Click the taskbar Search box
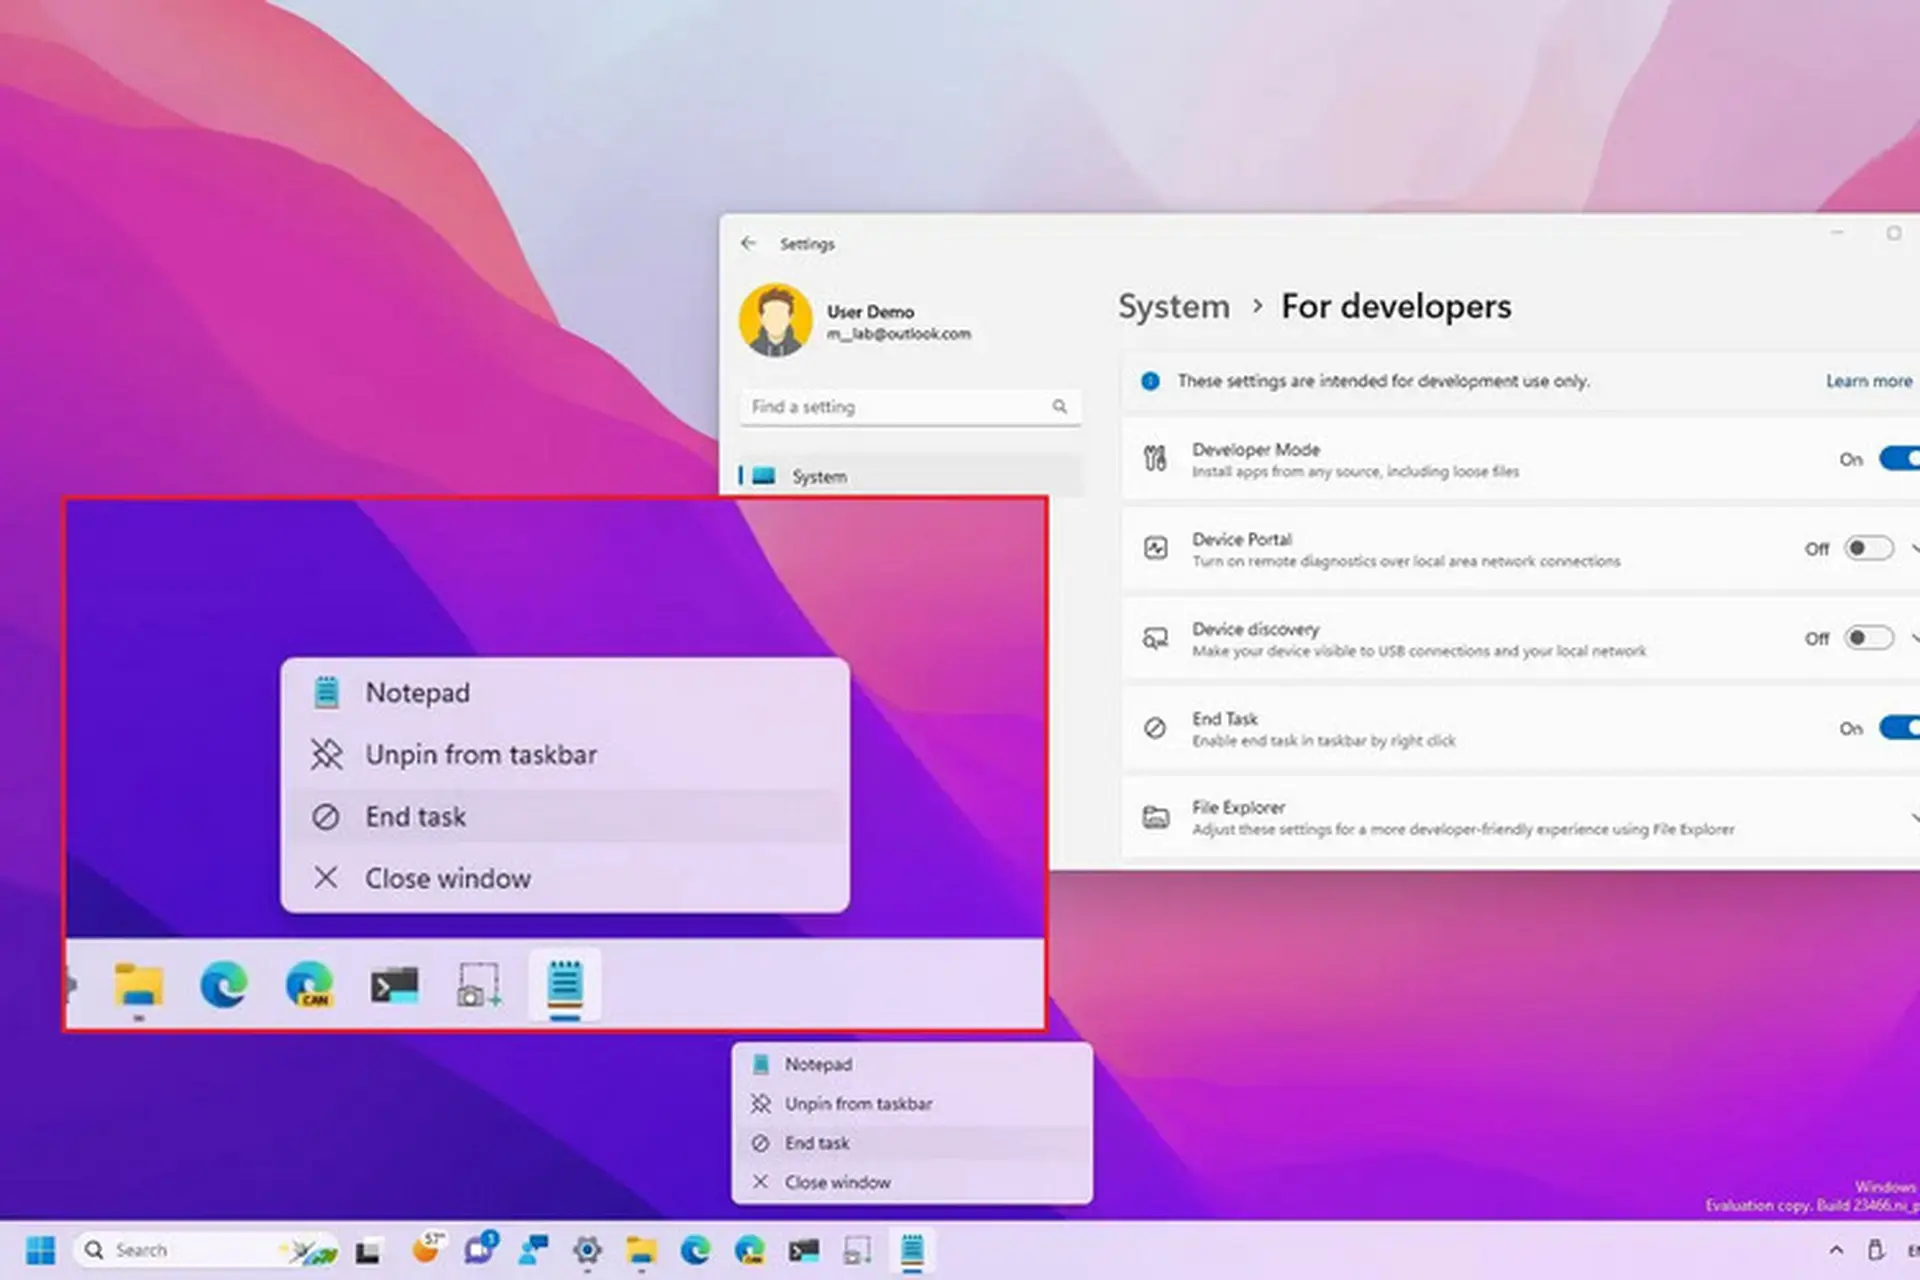Screen dimensions: 1920x1280 click(207, 1250)
